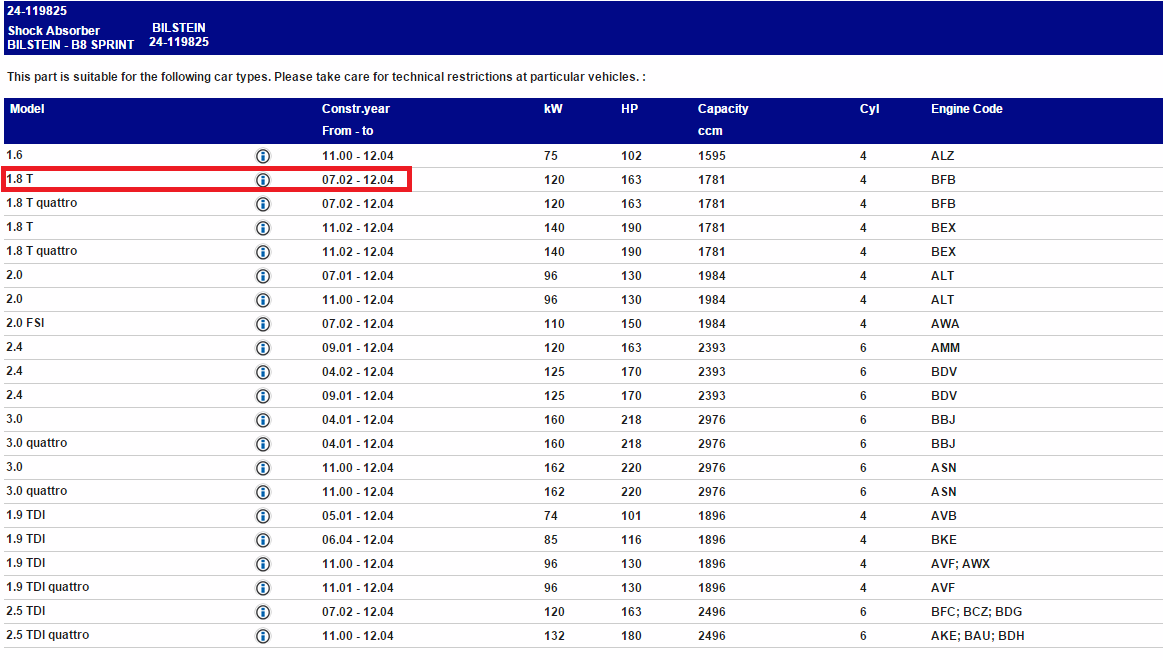The height and width of the screenshot is (660, 1163).
Task: Click the Model column header
Action: pos(27,109)
